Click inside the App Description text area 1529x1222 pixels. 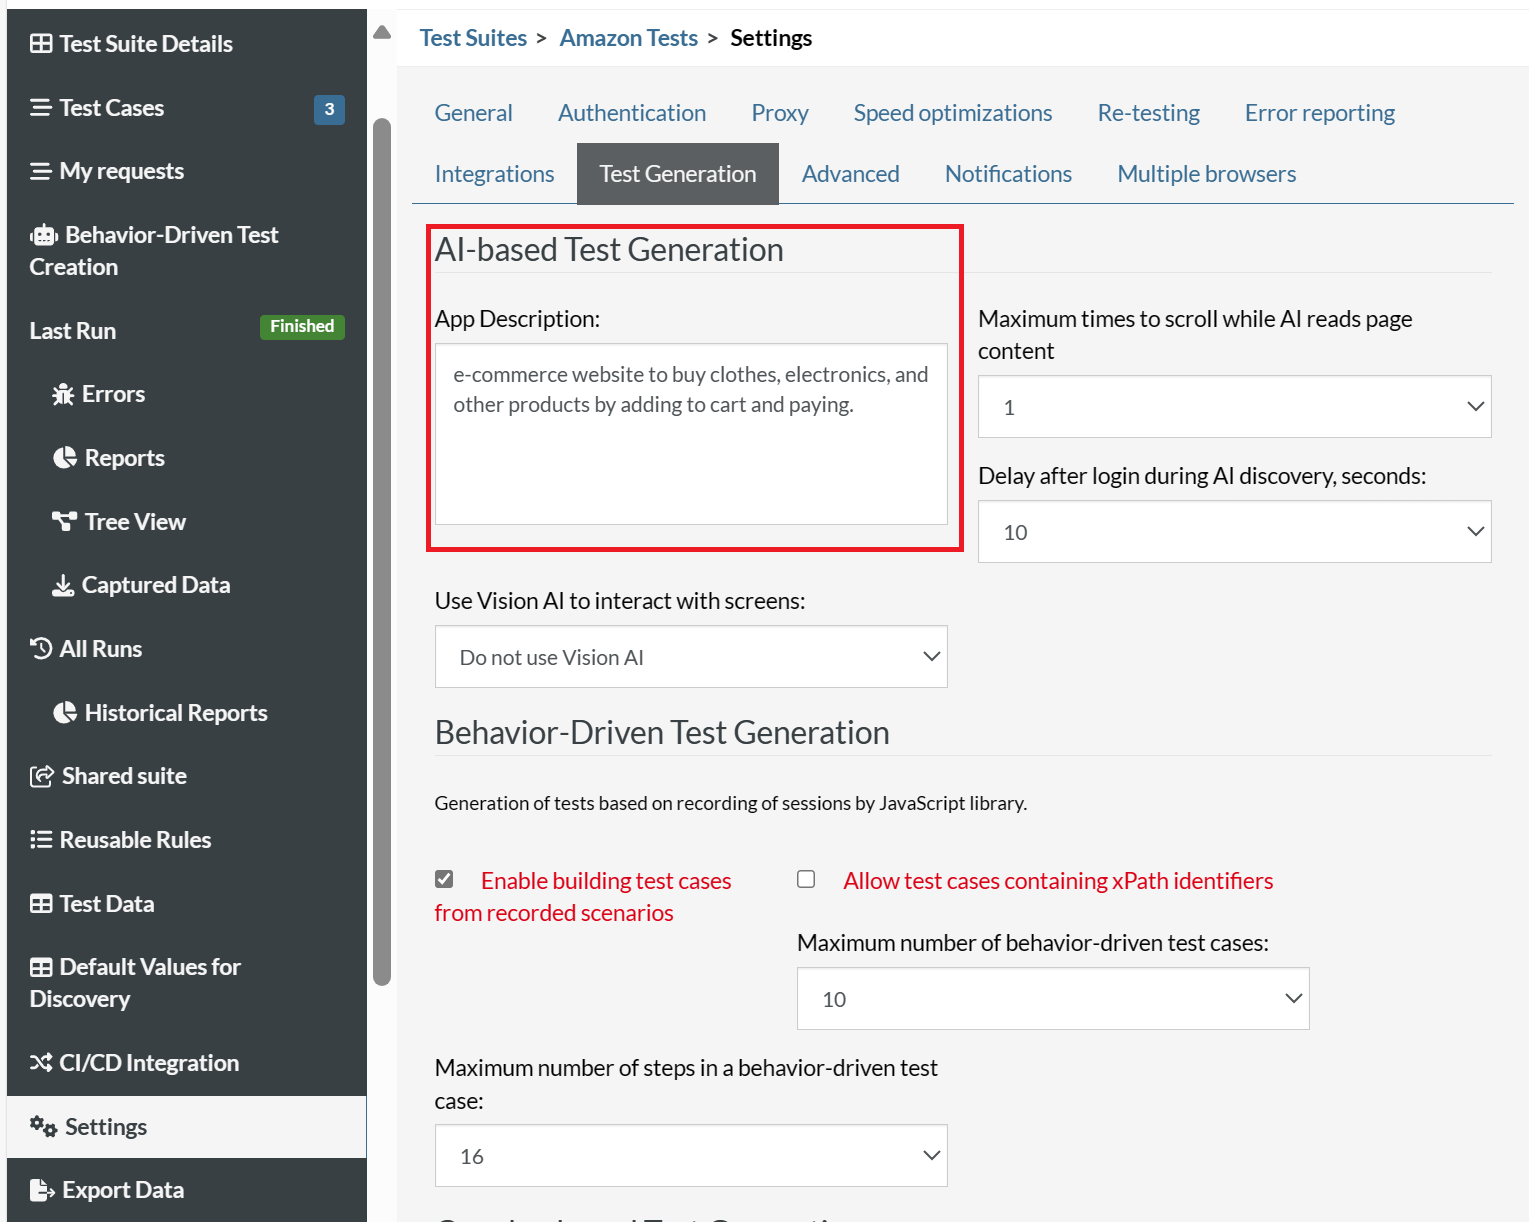tap(691, 434)
